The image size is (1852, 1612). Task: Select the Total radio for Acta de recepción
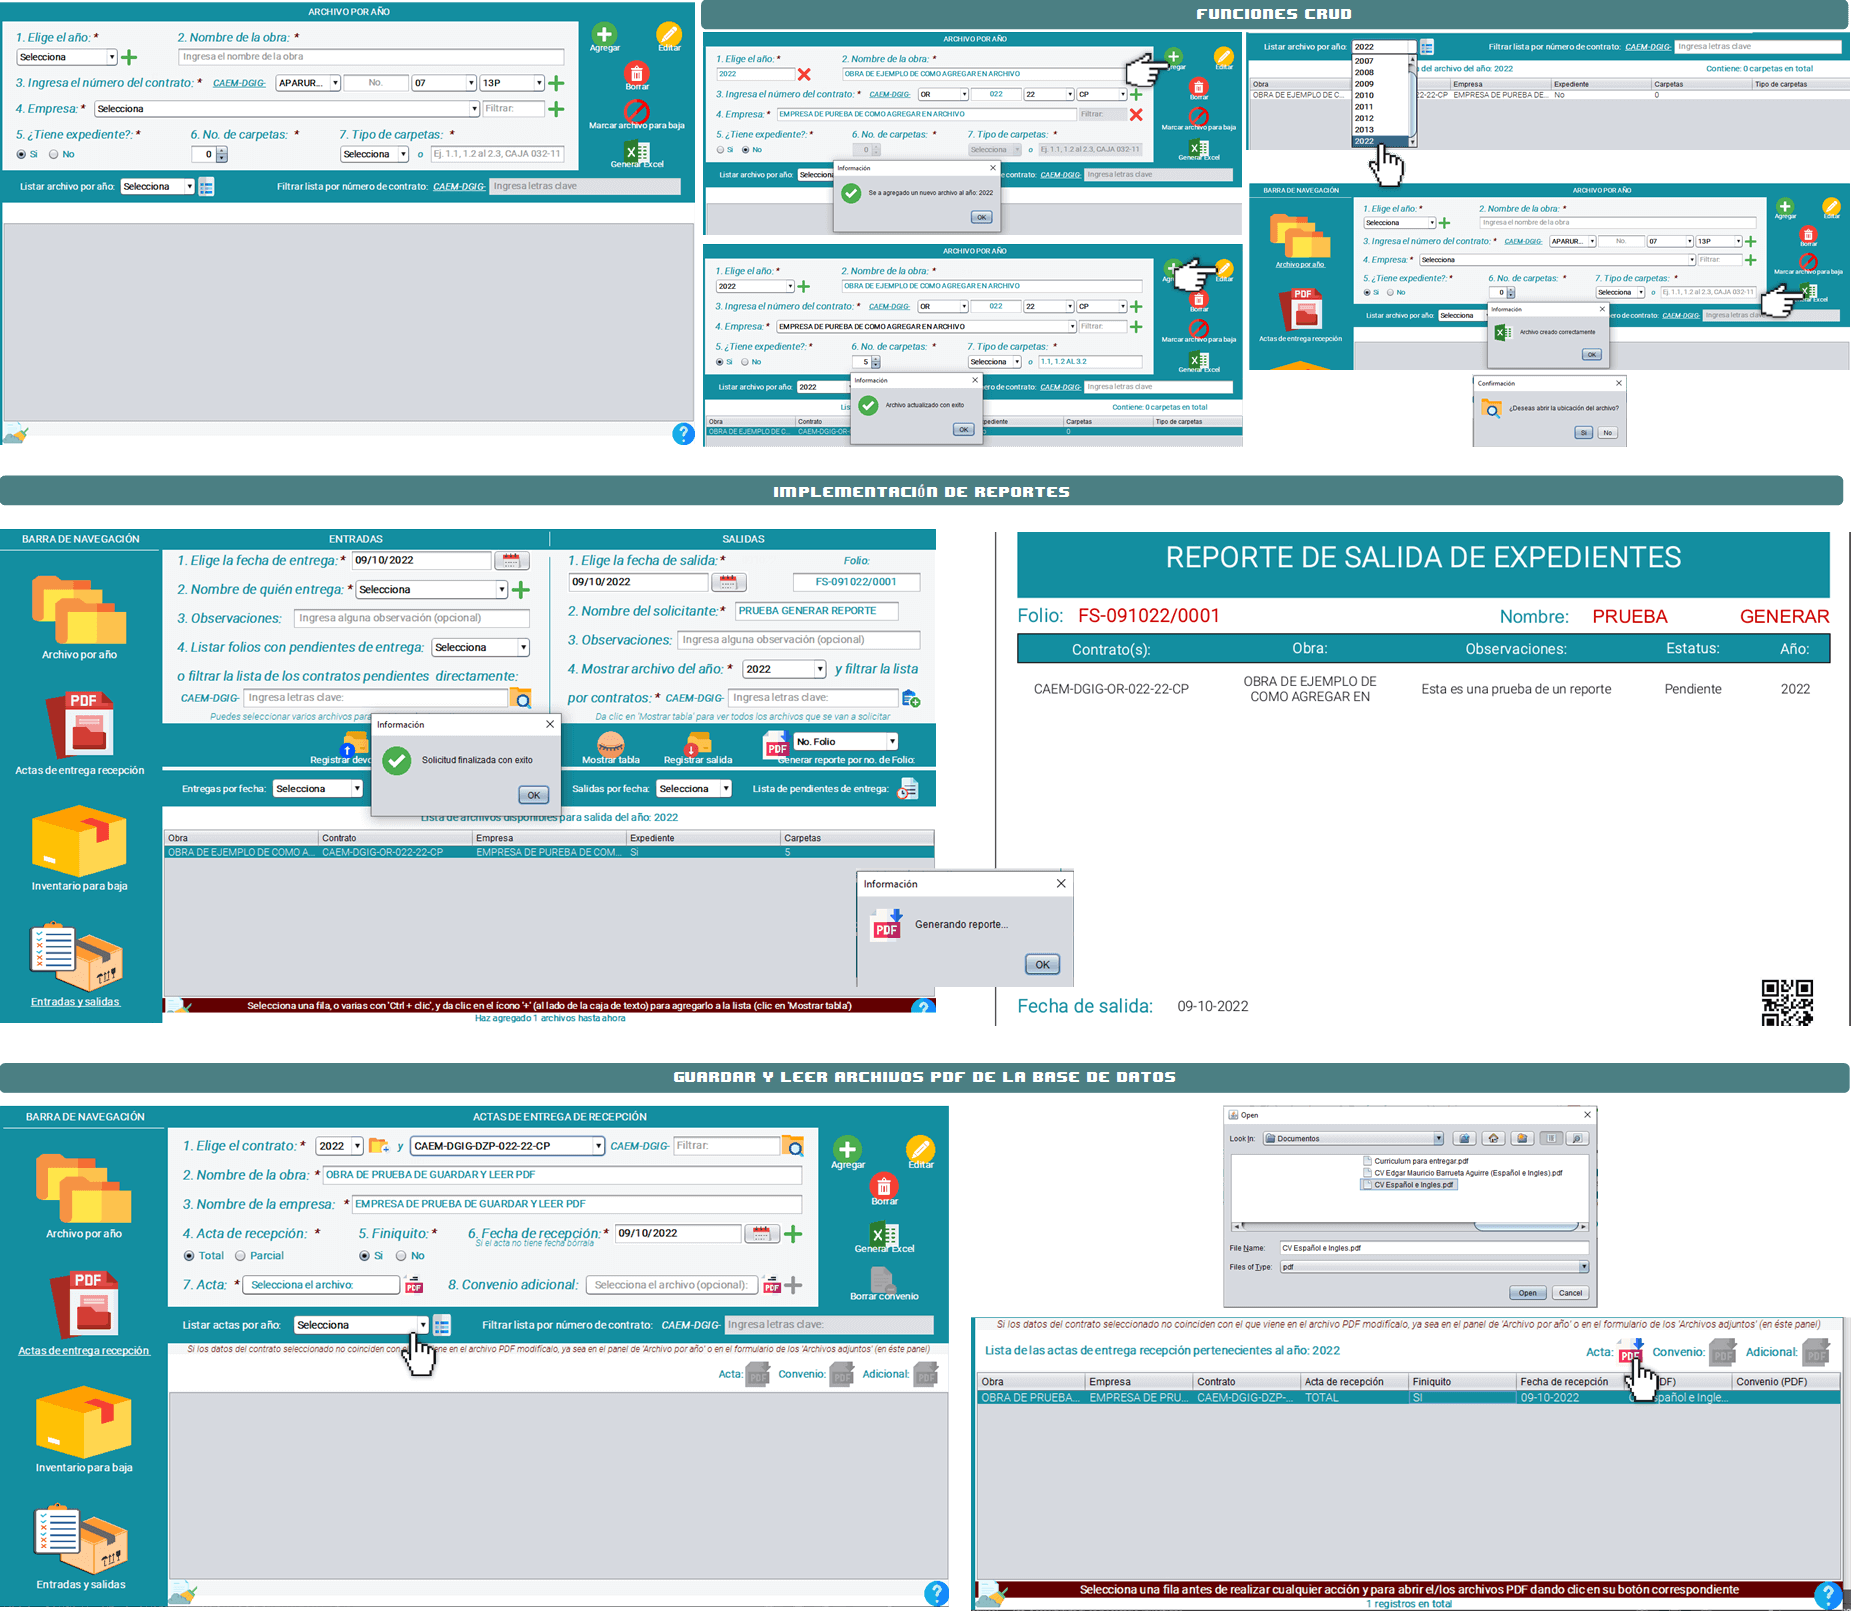click(x=189, y=1256)
